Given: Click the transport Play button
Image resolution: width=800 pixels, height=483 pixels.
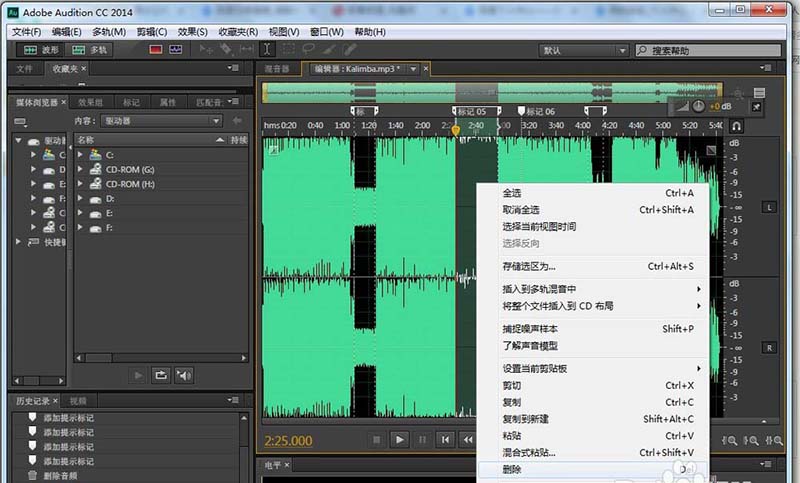Looking at the screenshot, I should [x=399, y=439].
